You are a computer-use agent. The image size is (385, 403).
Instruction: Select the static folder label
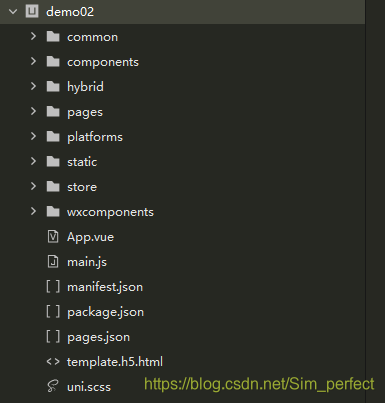coord(82,162)
